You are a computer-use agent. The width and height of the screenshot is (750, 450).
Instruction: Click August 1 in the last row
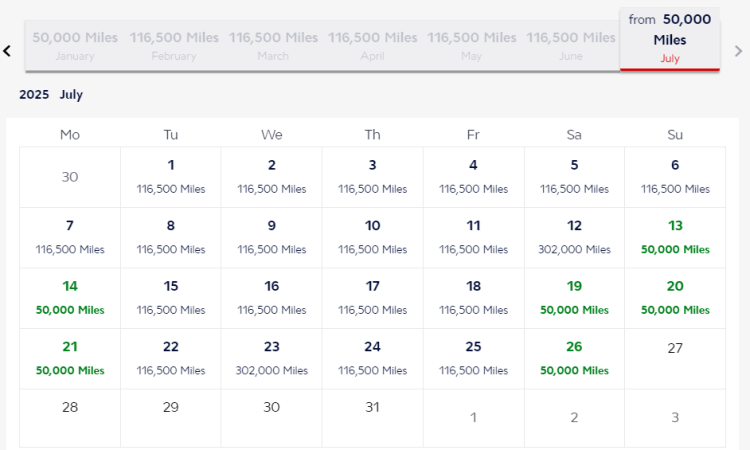[x=474, y=418]
